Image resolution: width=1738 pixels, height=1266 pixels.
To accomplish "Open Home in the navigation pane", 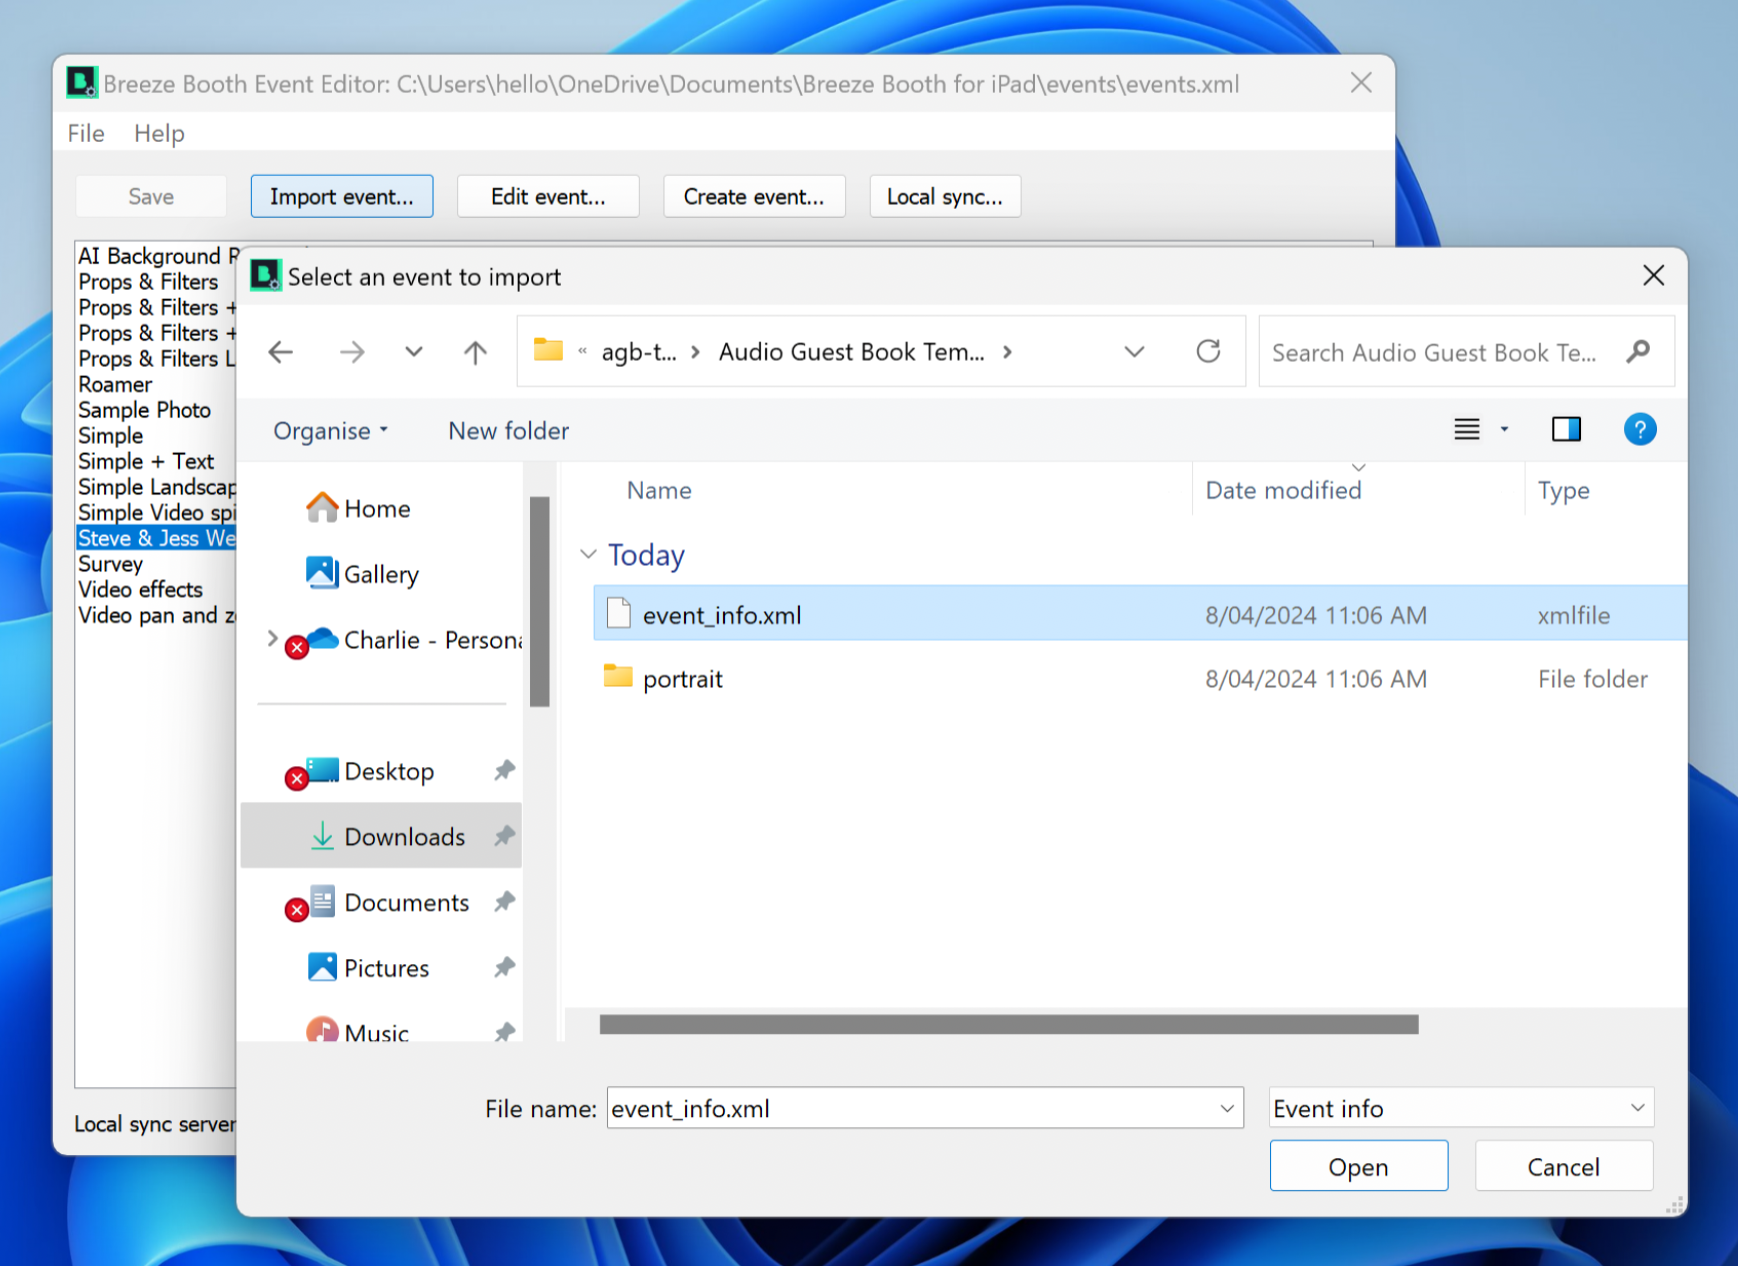I will (x=376, y=509).
